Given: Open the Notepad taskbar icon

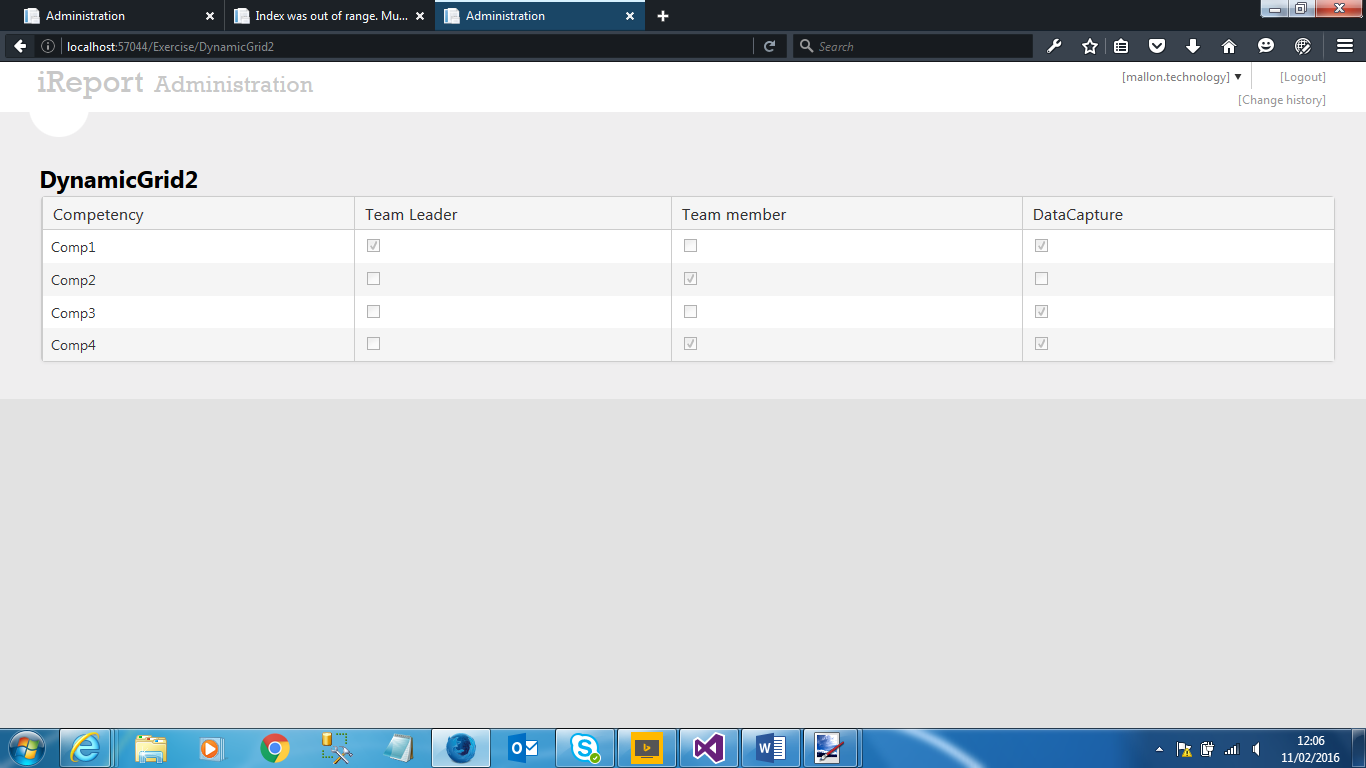Looking at the screenshot, I should [x=399, y=748].
